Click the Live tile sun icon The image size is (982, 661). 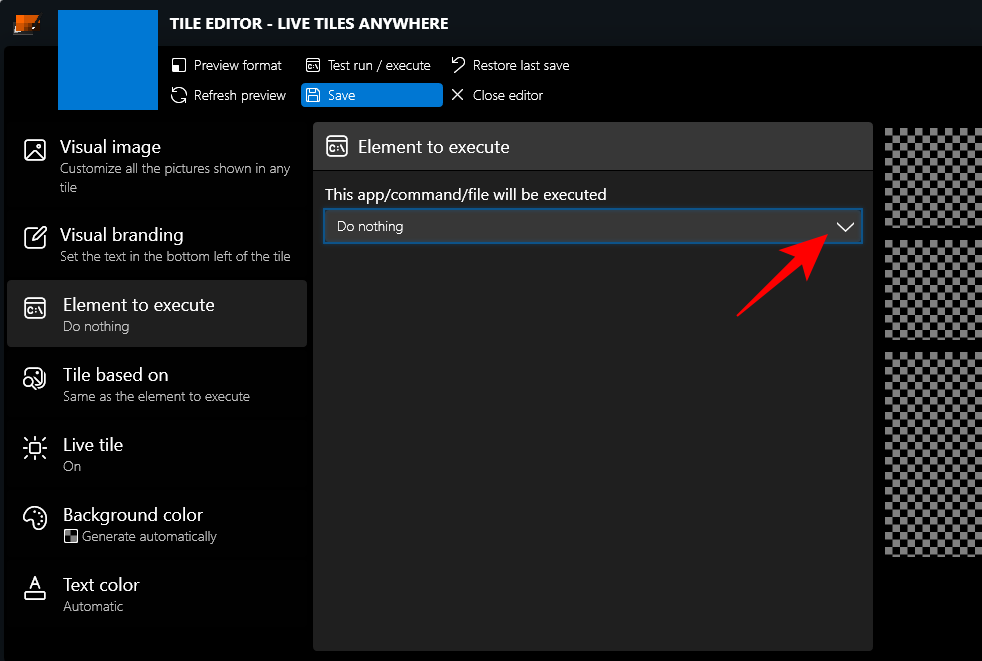(x=35, y=448)
